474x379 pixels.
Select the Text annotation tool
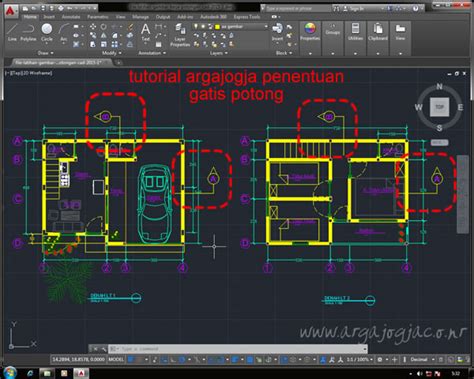[145, 33]
